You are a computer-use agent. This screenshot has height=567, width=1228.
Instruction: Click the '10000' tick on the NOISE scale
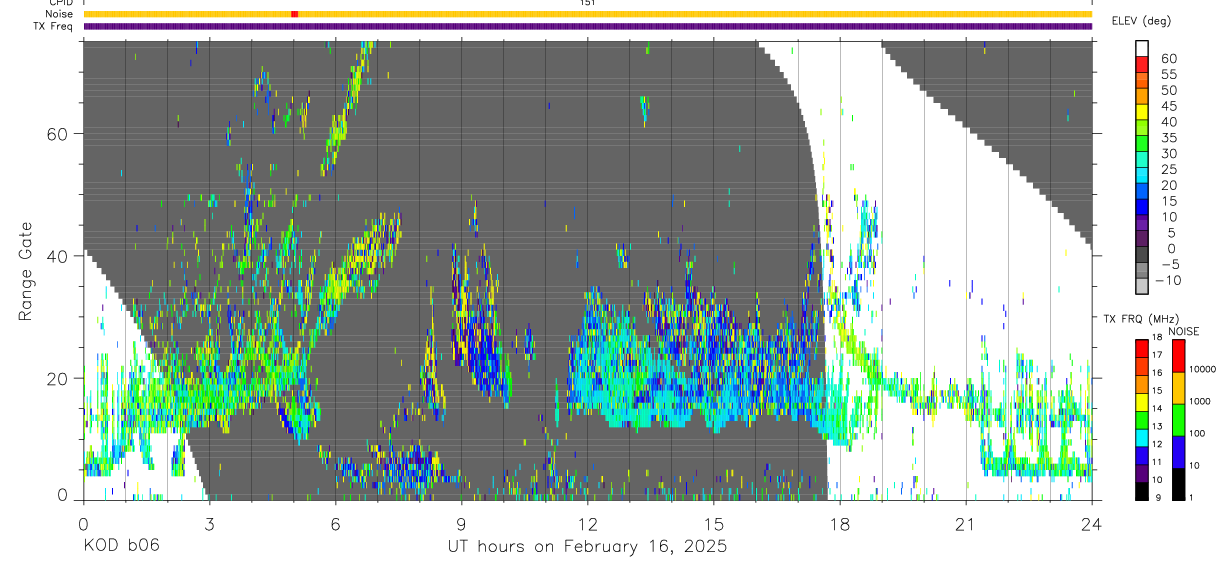pos(1202,370)
